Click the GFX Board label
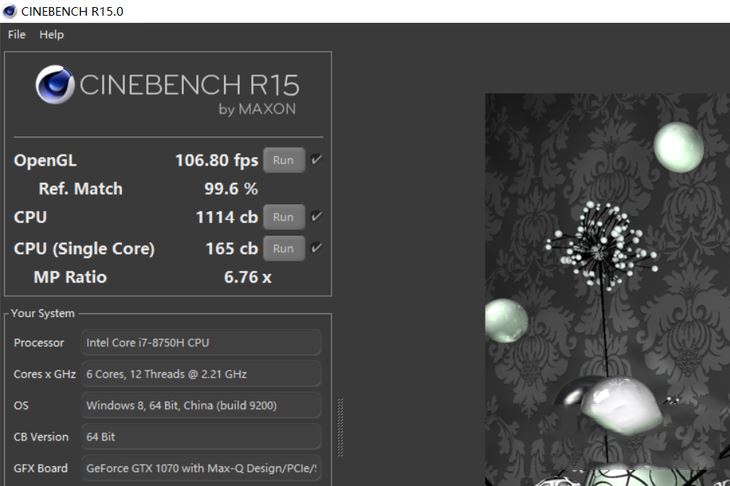Image resolution: width=730 pixels, height=486 pixels. click(41, 468)
